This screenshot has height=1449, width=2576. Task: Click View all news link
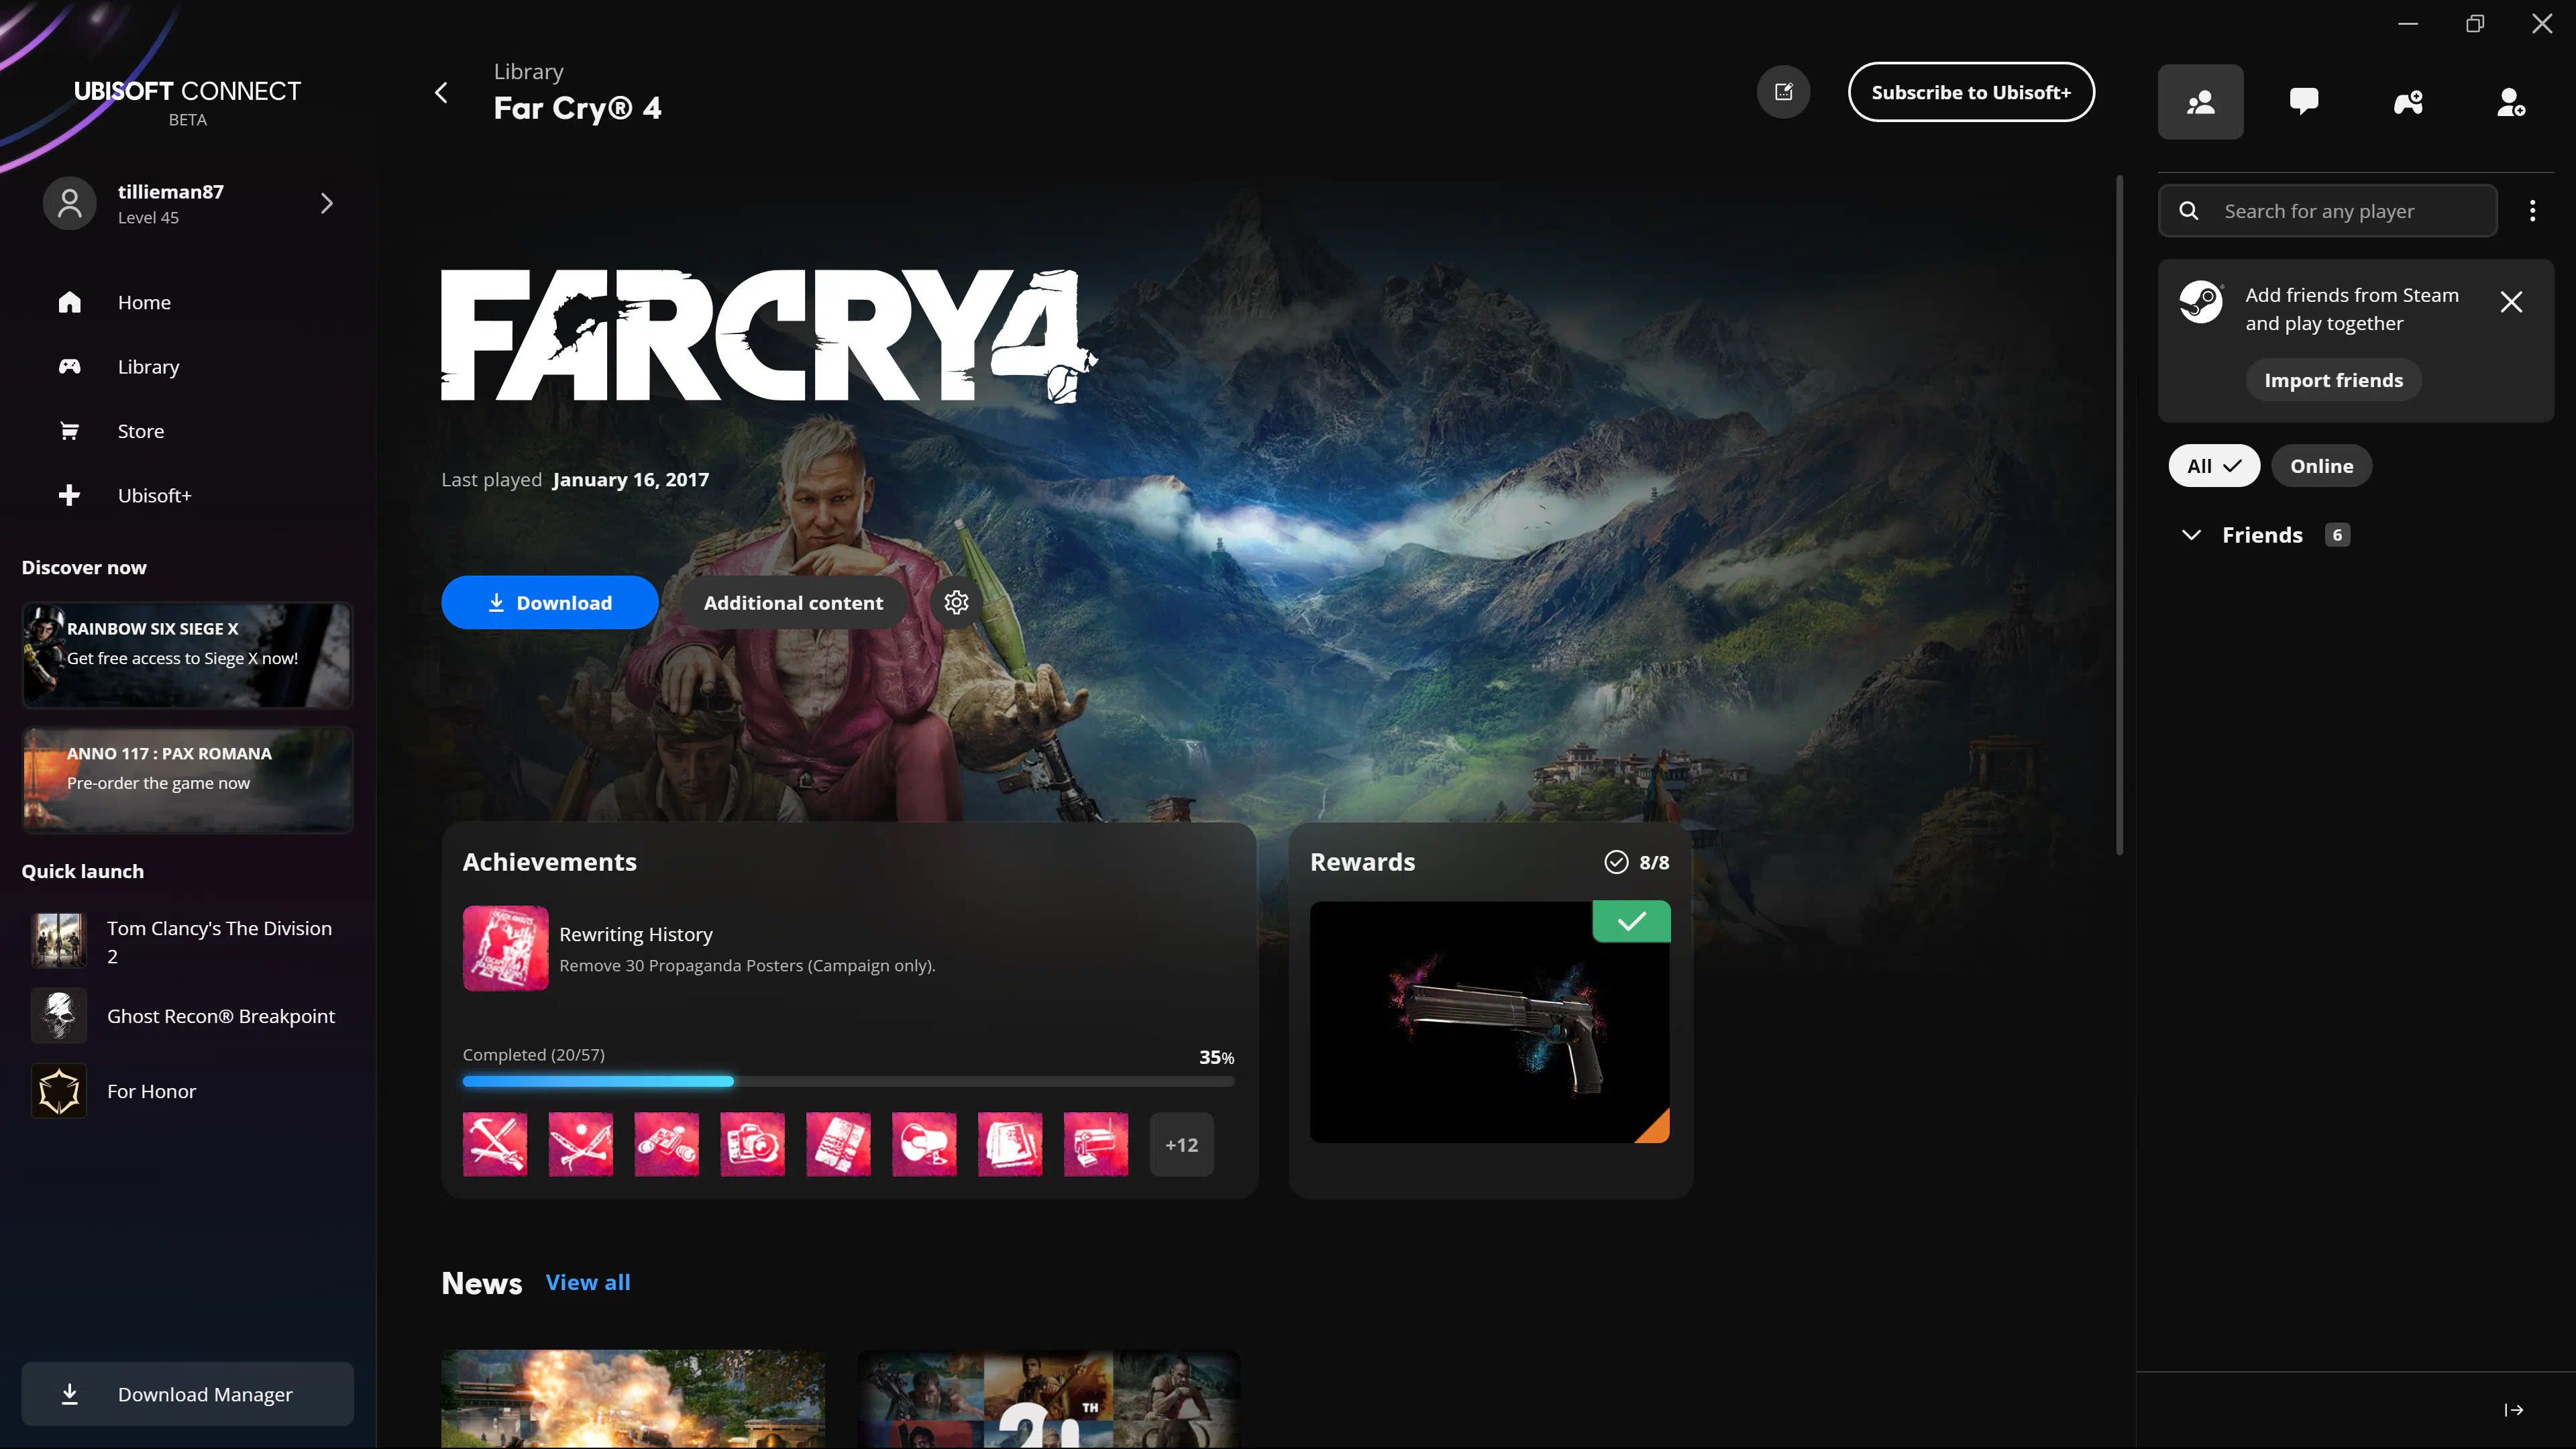[x=588, y=1282]
